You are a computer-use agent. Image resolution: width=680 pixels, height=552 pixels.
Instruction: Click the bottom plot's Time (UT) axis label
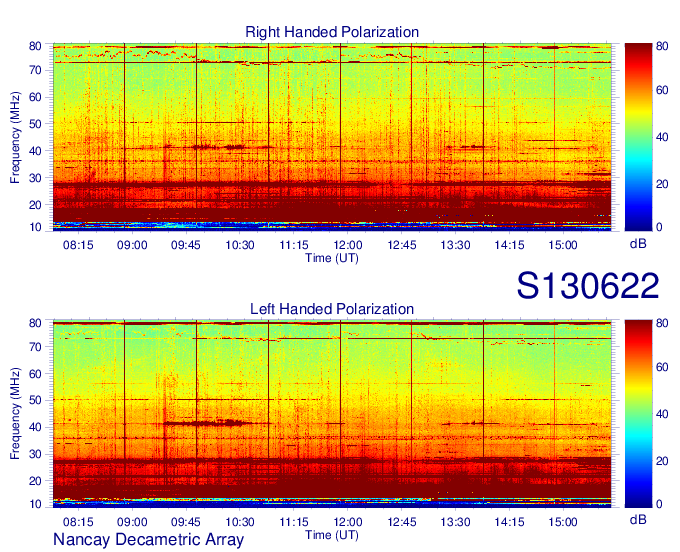pyautogui.click(x=332, y=535)
